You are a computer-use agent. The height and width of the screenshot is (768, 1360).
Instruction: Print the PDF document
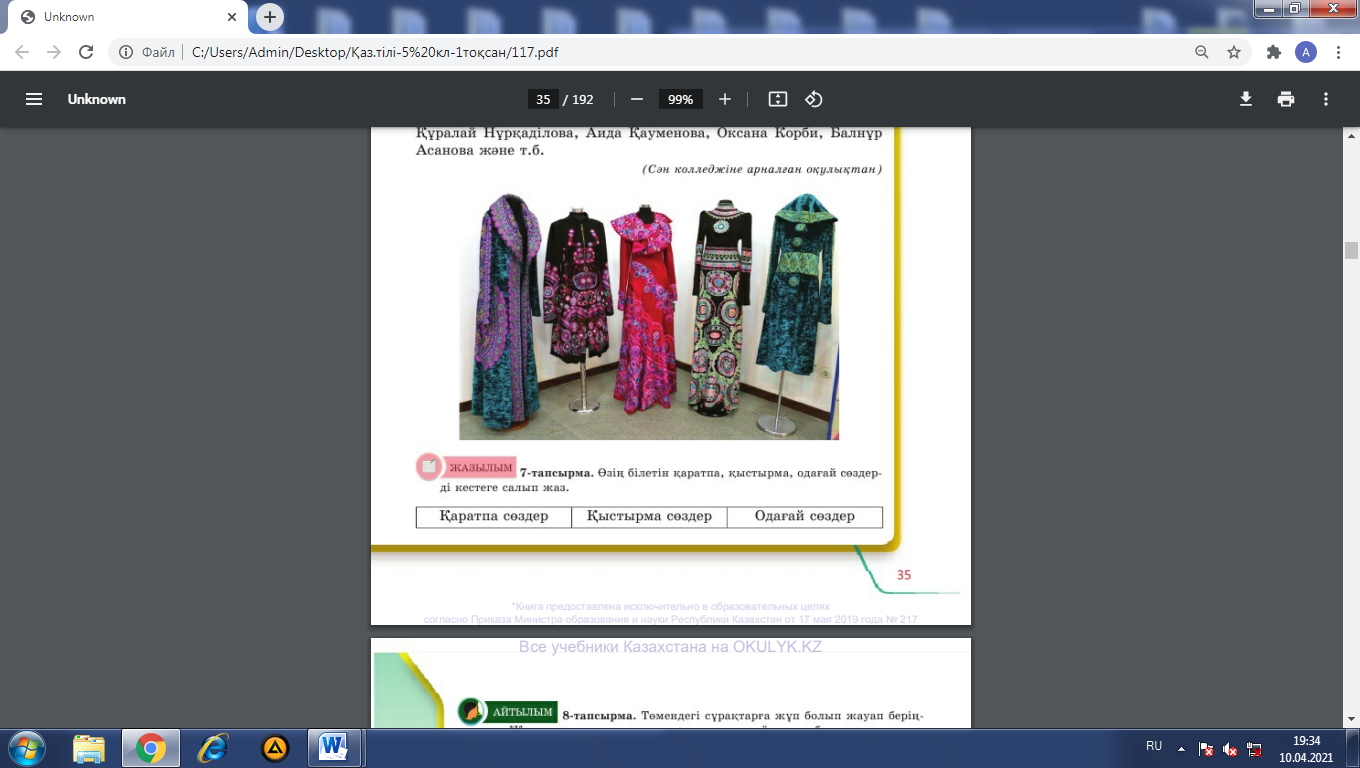(x=1286, y=99)
